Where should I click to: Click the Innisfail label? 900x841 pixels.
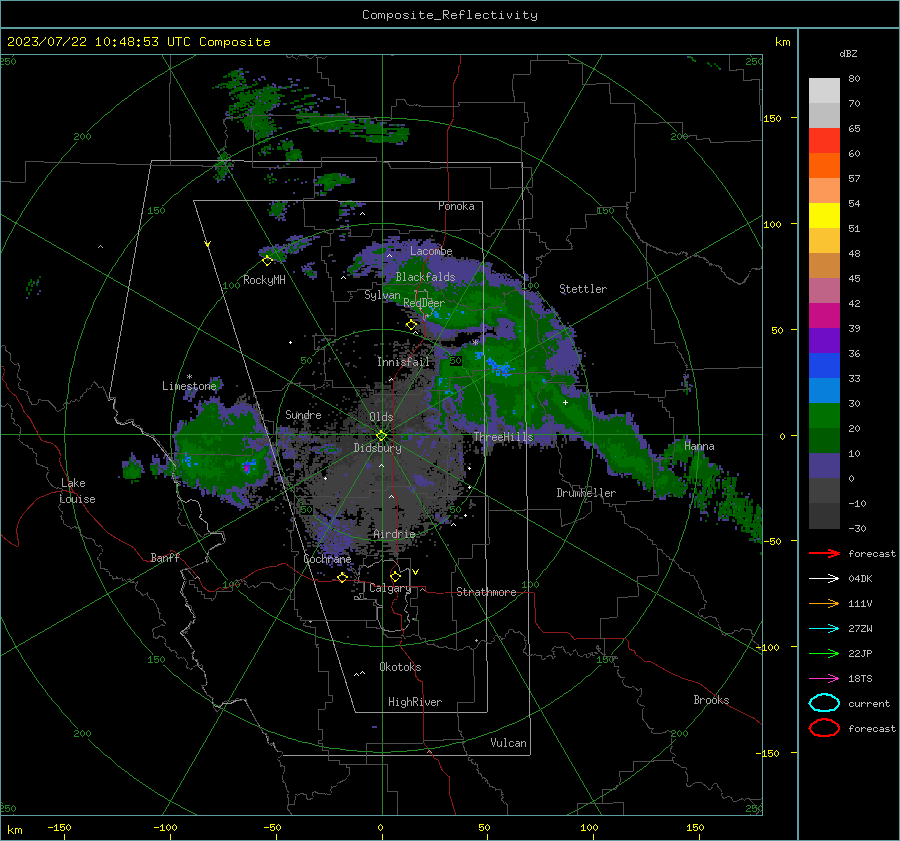point(403,362)
